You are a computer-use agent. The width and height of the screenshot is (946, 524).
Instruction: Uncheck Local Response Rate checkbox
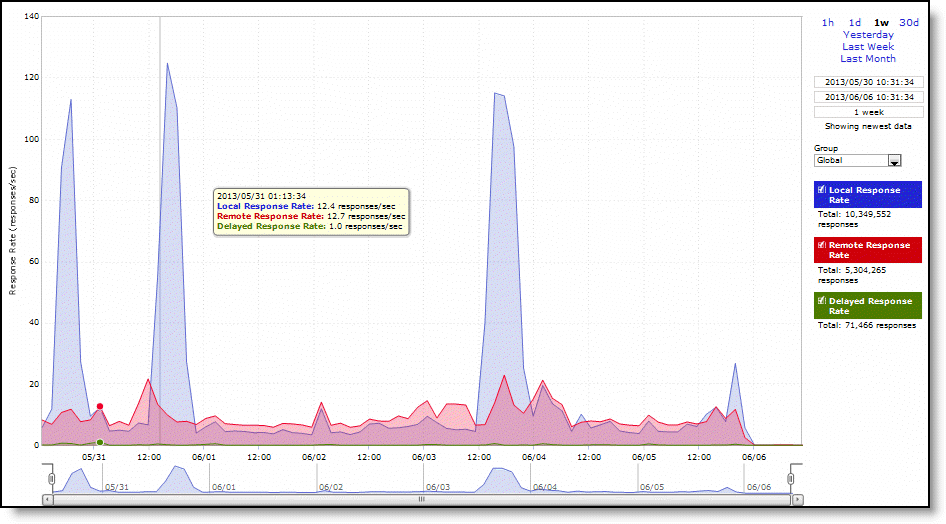pyautogui.click(x=822, y=190)
